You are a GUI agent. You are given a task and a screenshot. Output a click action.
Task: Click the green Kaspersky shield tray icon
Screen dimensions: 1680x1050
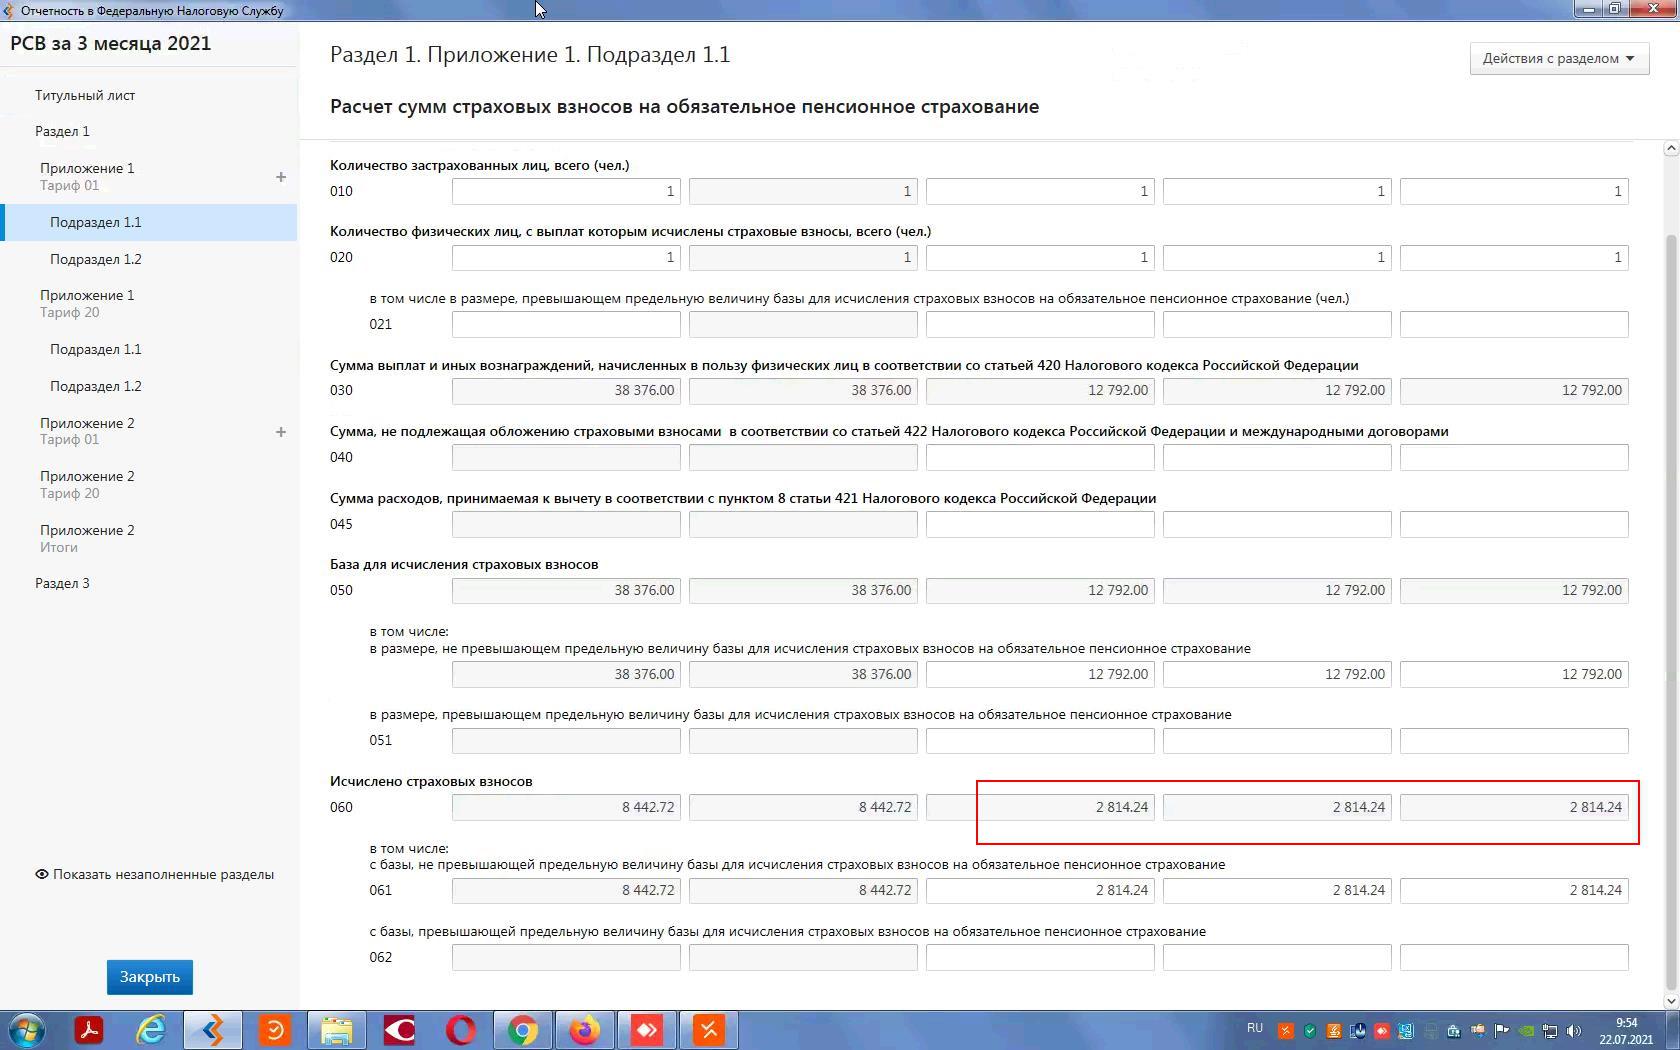click(x=1310, y=1031)
